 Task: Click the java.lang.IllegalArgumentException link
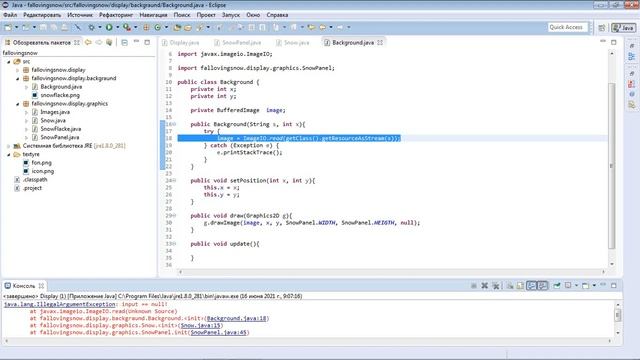[60, 304]
